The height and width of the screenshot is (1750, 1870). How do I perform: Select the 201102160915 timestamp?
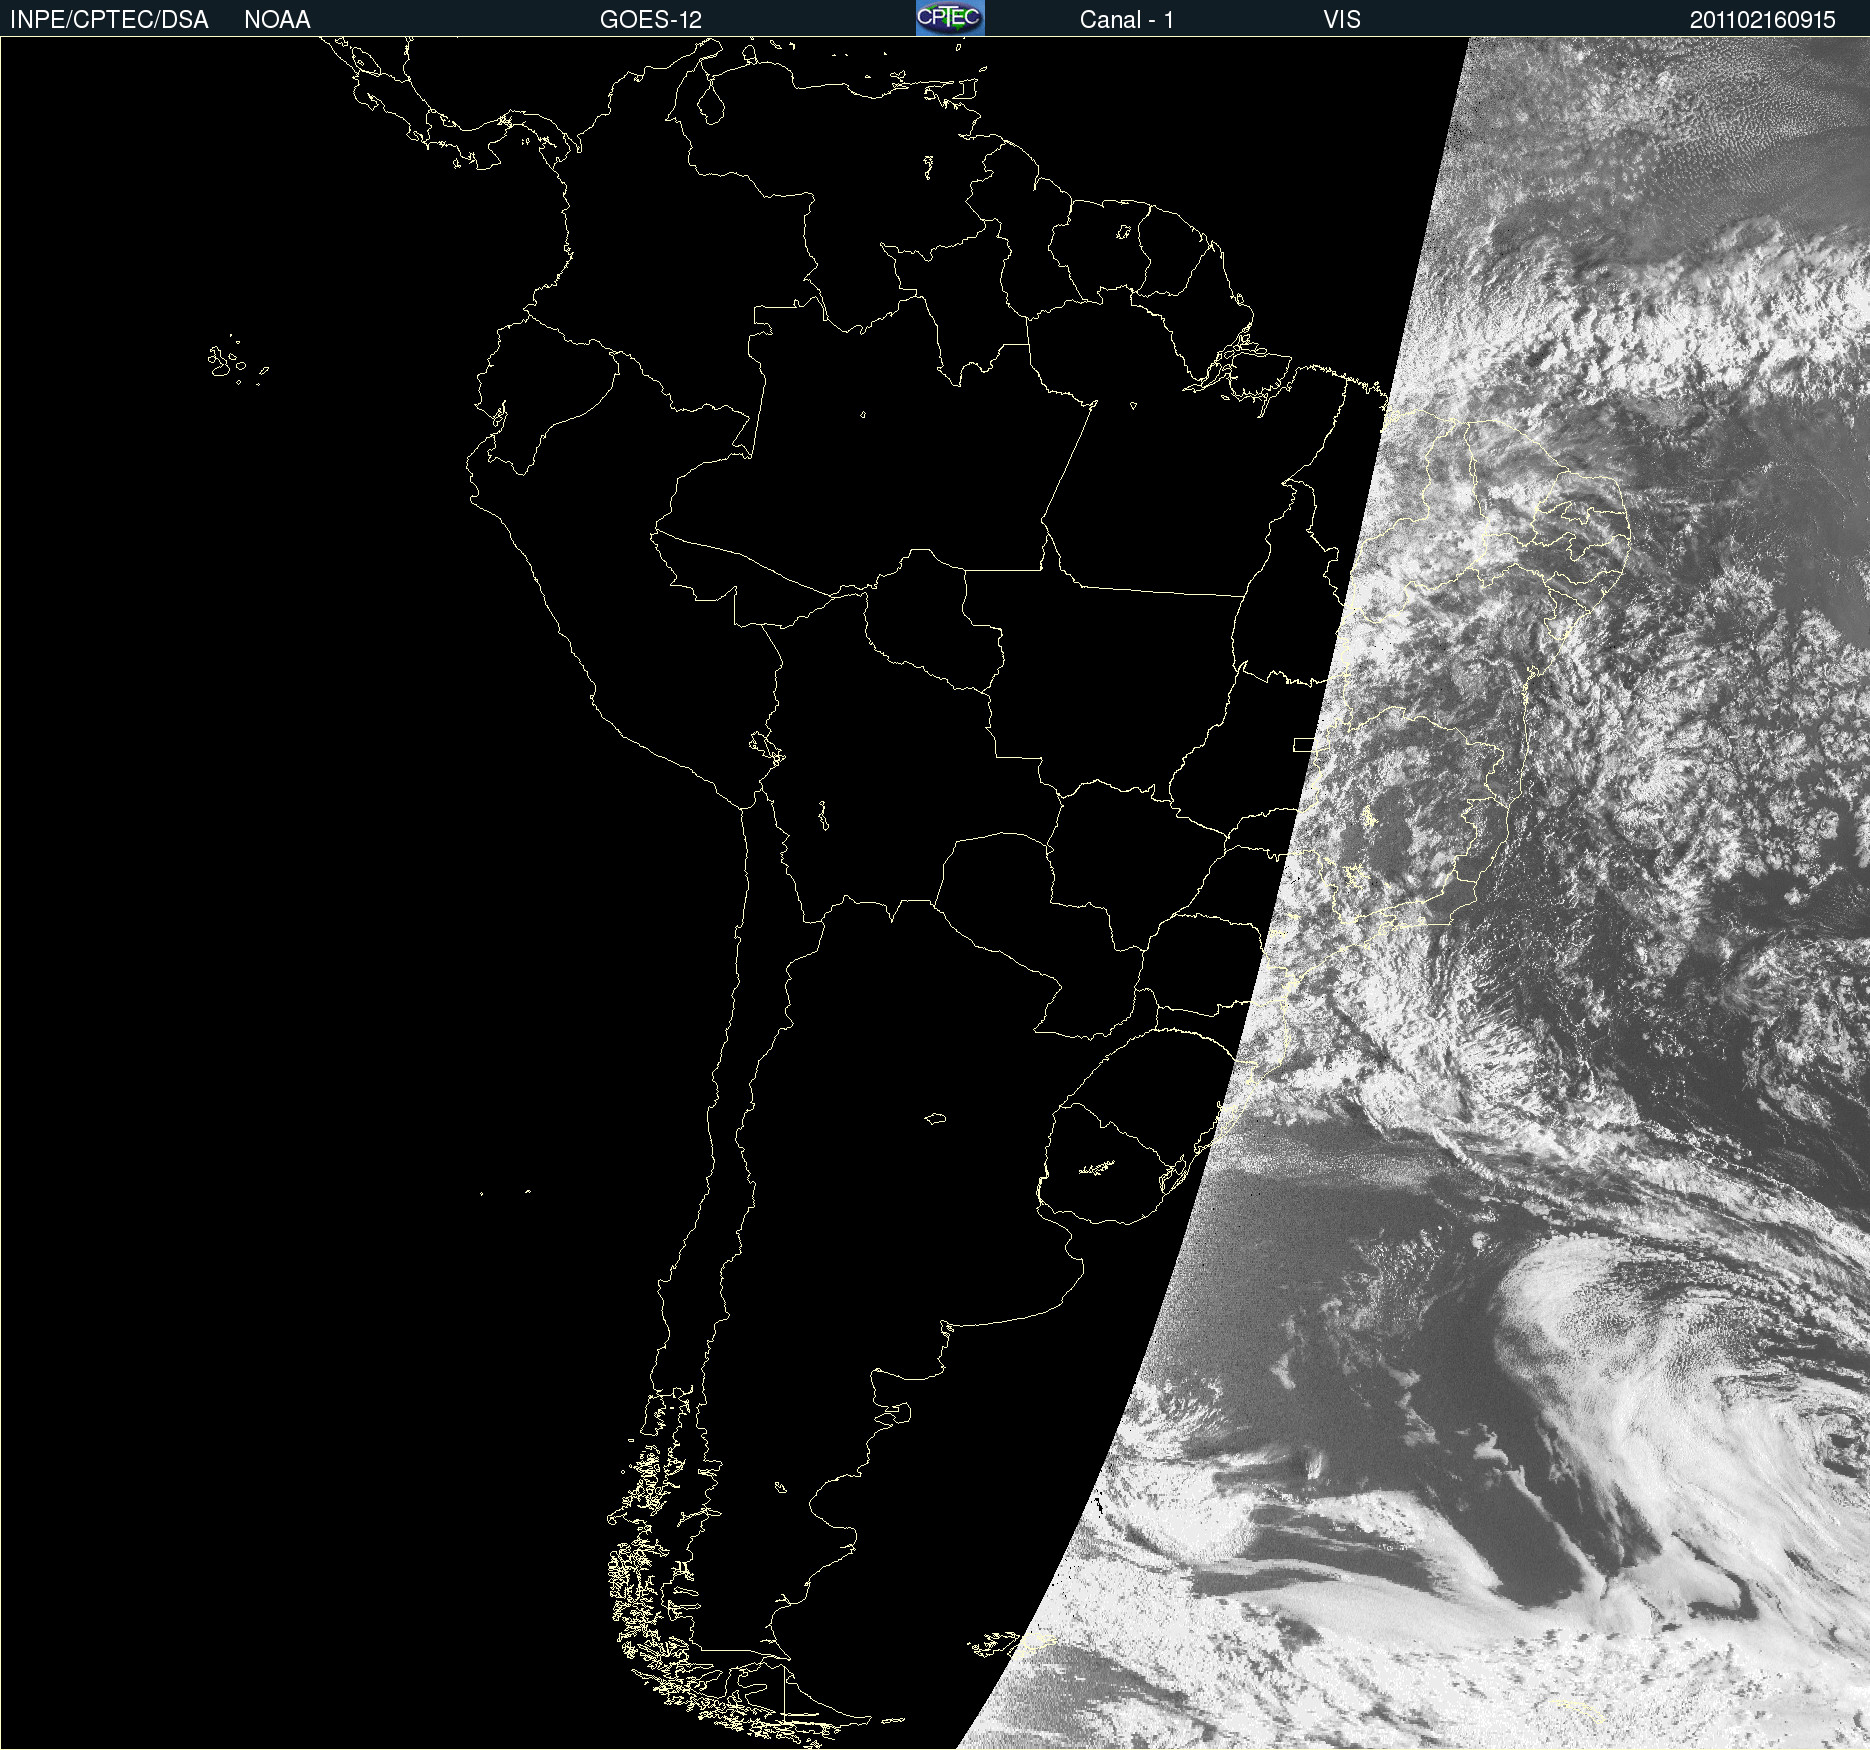pos(1763,20)
